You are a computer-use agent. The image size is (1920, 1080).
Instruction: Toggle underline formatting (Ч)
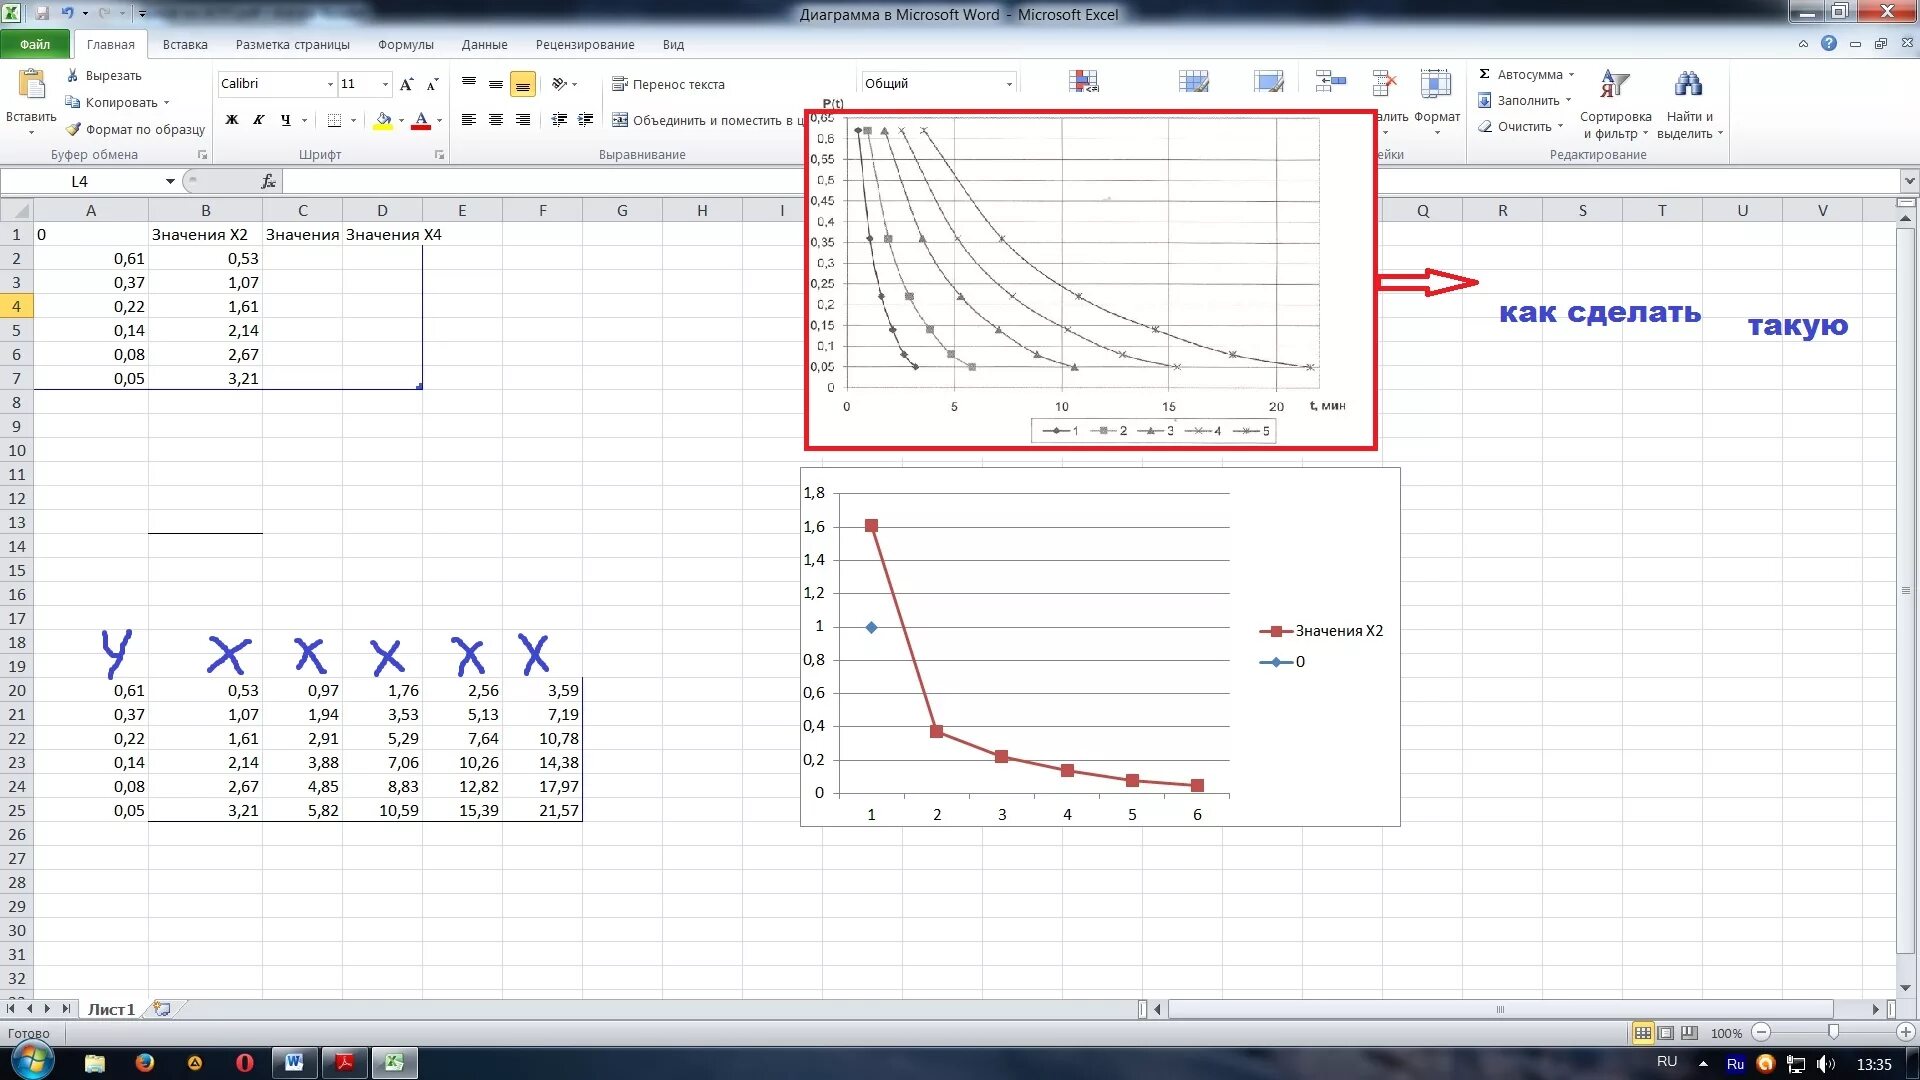(286, 120)
